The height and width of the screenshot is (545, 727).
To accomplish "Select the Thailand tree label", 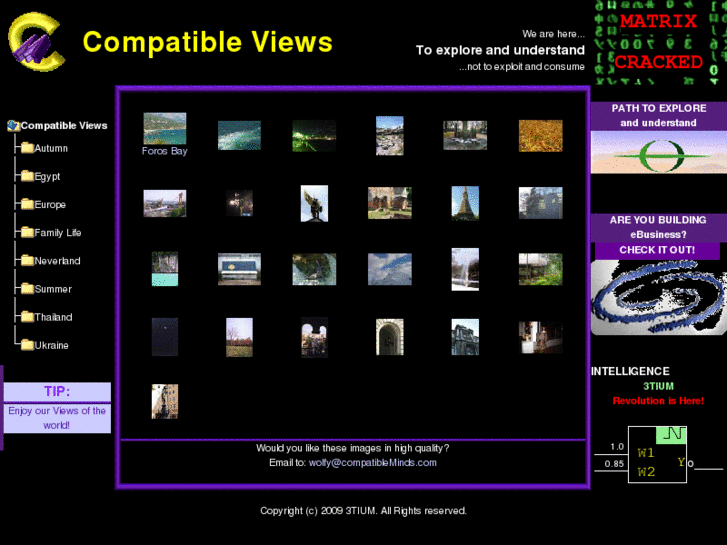I will tap(53, 317).
